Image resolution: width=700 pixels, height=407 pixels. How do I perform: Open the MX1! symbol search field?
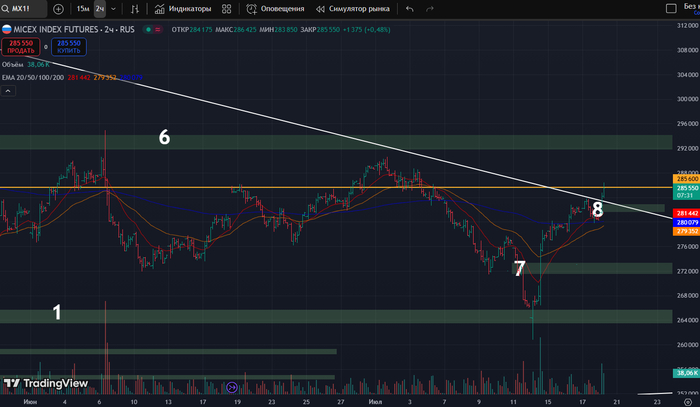(x=24, y=9)
